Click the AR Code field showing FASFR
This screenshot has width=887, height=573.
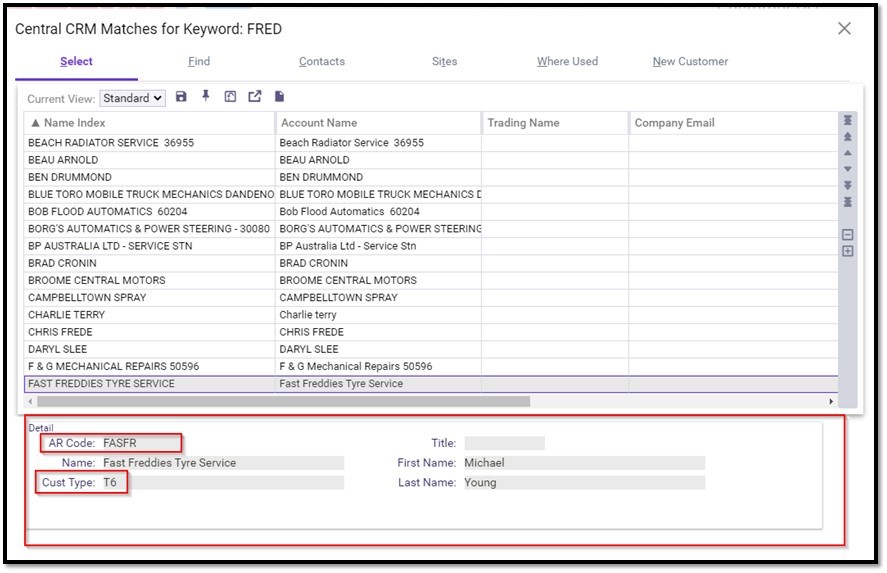click(x=141, y=443)
